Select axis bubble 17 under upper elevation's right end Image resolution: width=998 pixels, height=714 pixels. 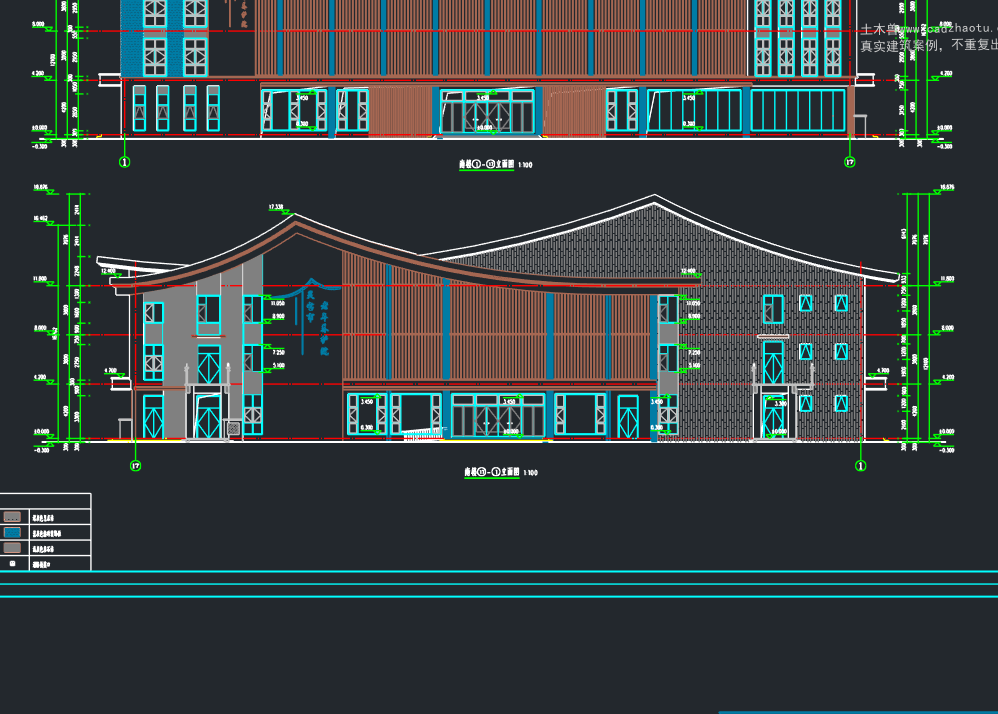click(x=850, y=162)
